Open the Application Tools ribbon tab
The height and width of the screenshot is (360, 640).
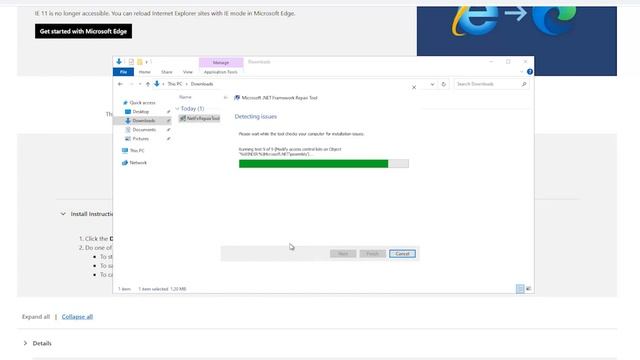pos(220,72)
